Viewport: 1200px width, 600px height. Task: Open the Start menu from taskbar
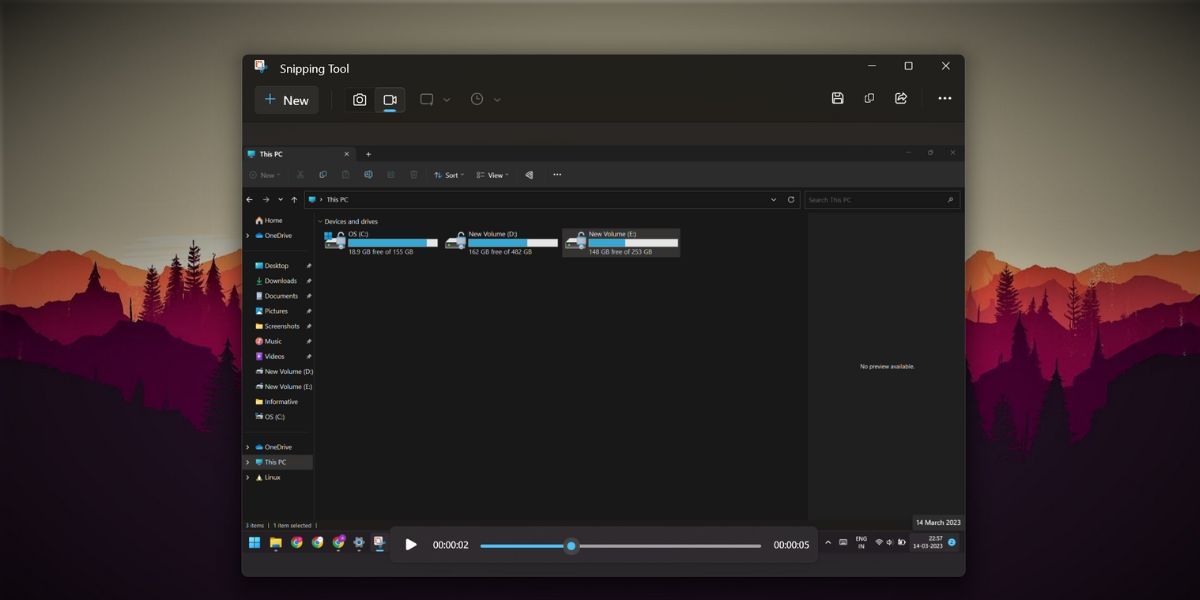(253, 543)
